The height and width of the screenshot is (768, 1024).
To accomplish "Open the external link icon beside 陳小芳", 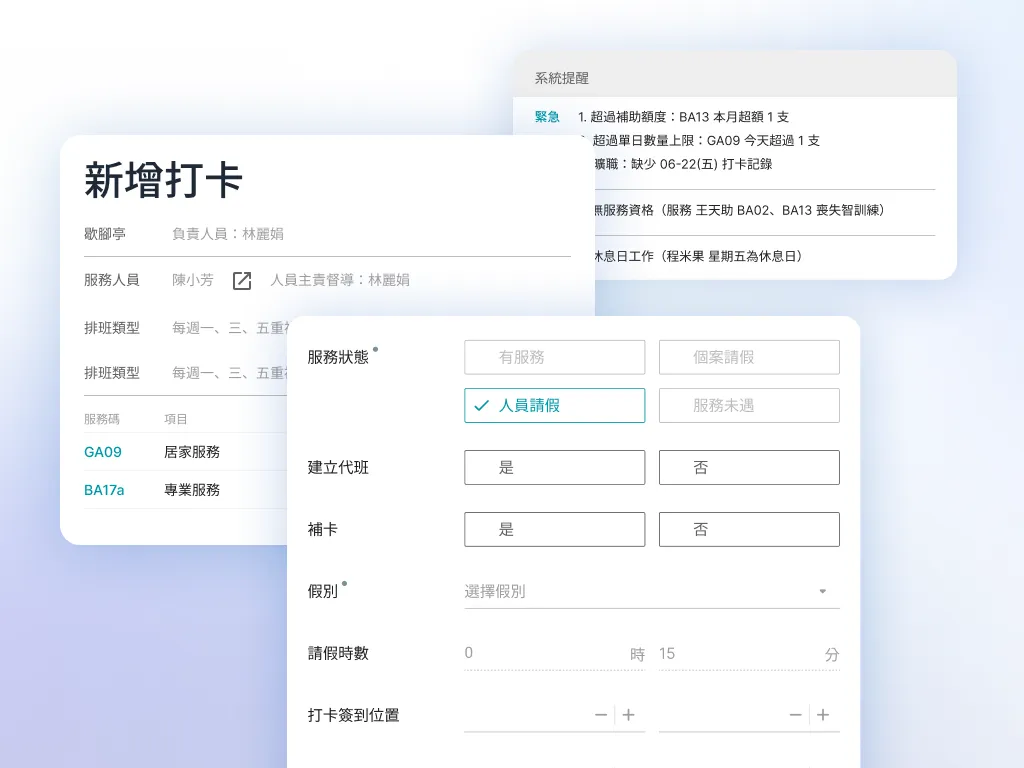I will click(242, 281).
